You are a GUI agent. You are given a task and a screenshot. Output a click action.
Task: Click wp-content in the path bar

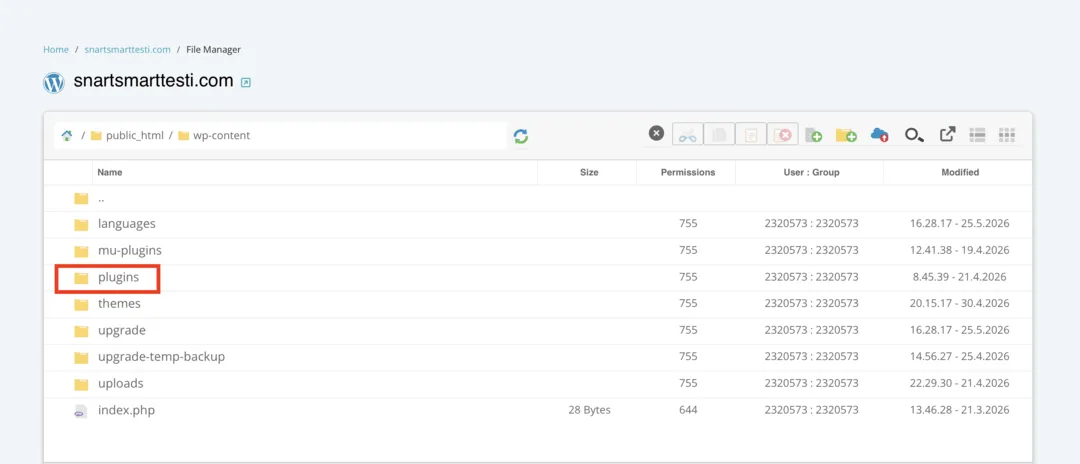coord(222,136)
